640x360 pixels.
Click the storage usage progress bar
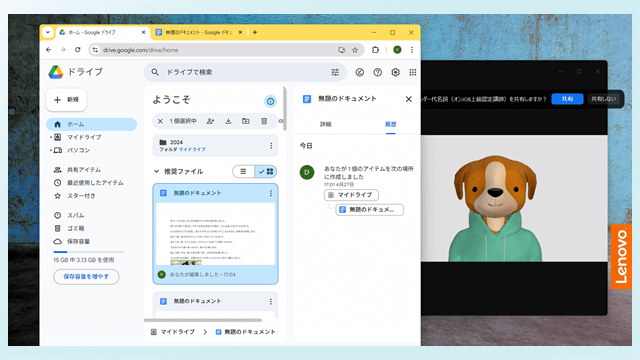pyautogui.click(x=89, y=252)
